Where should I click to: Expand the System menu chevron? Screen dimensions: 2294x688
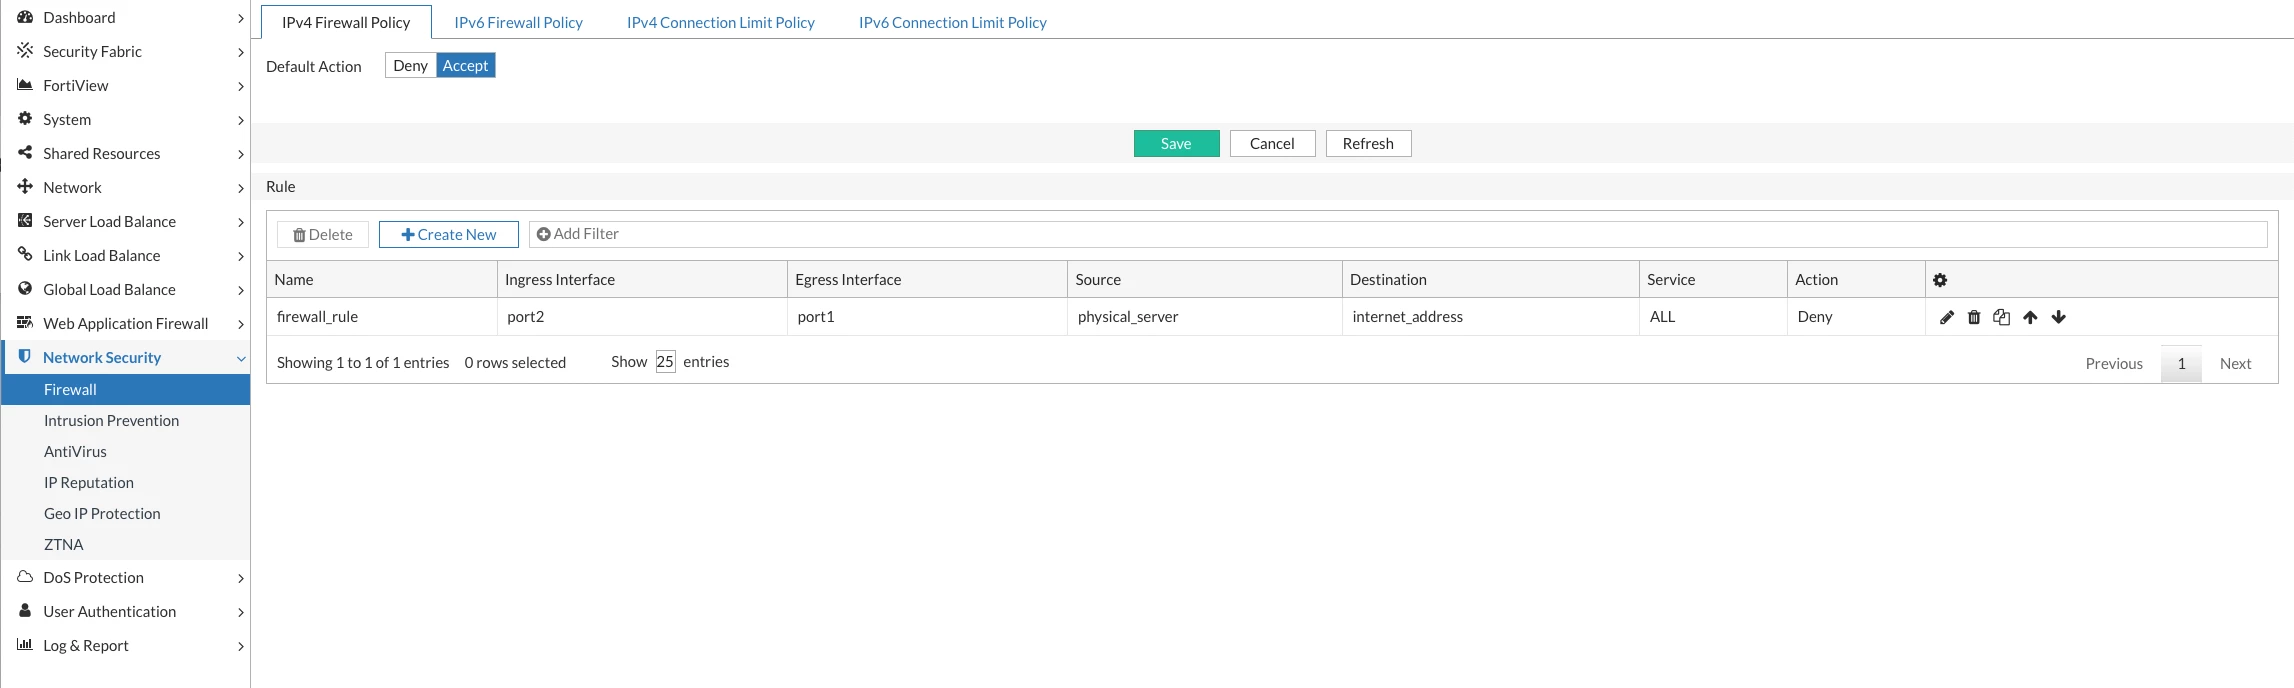coord(241,120)
